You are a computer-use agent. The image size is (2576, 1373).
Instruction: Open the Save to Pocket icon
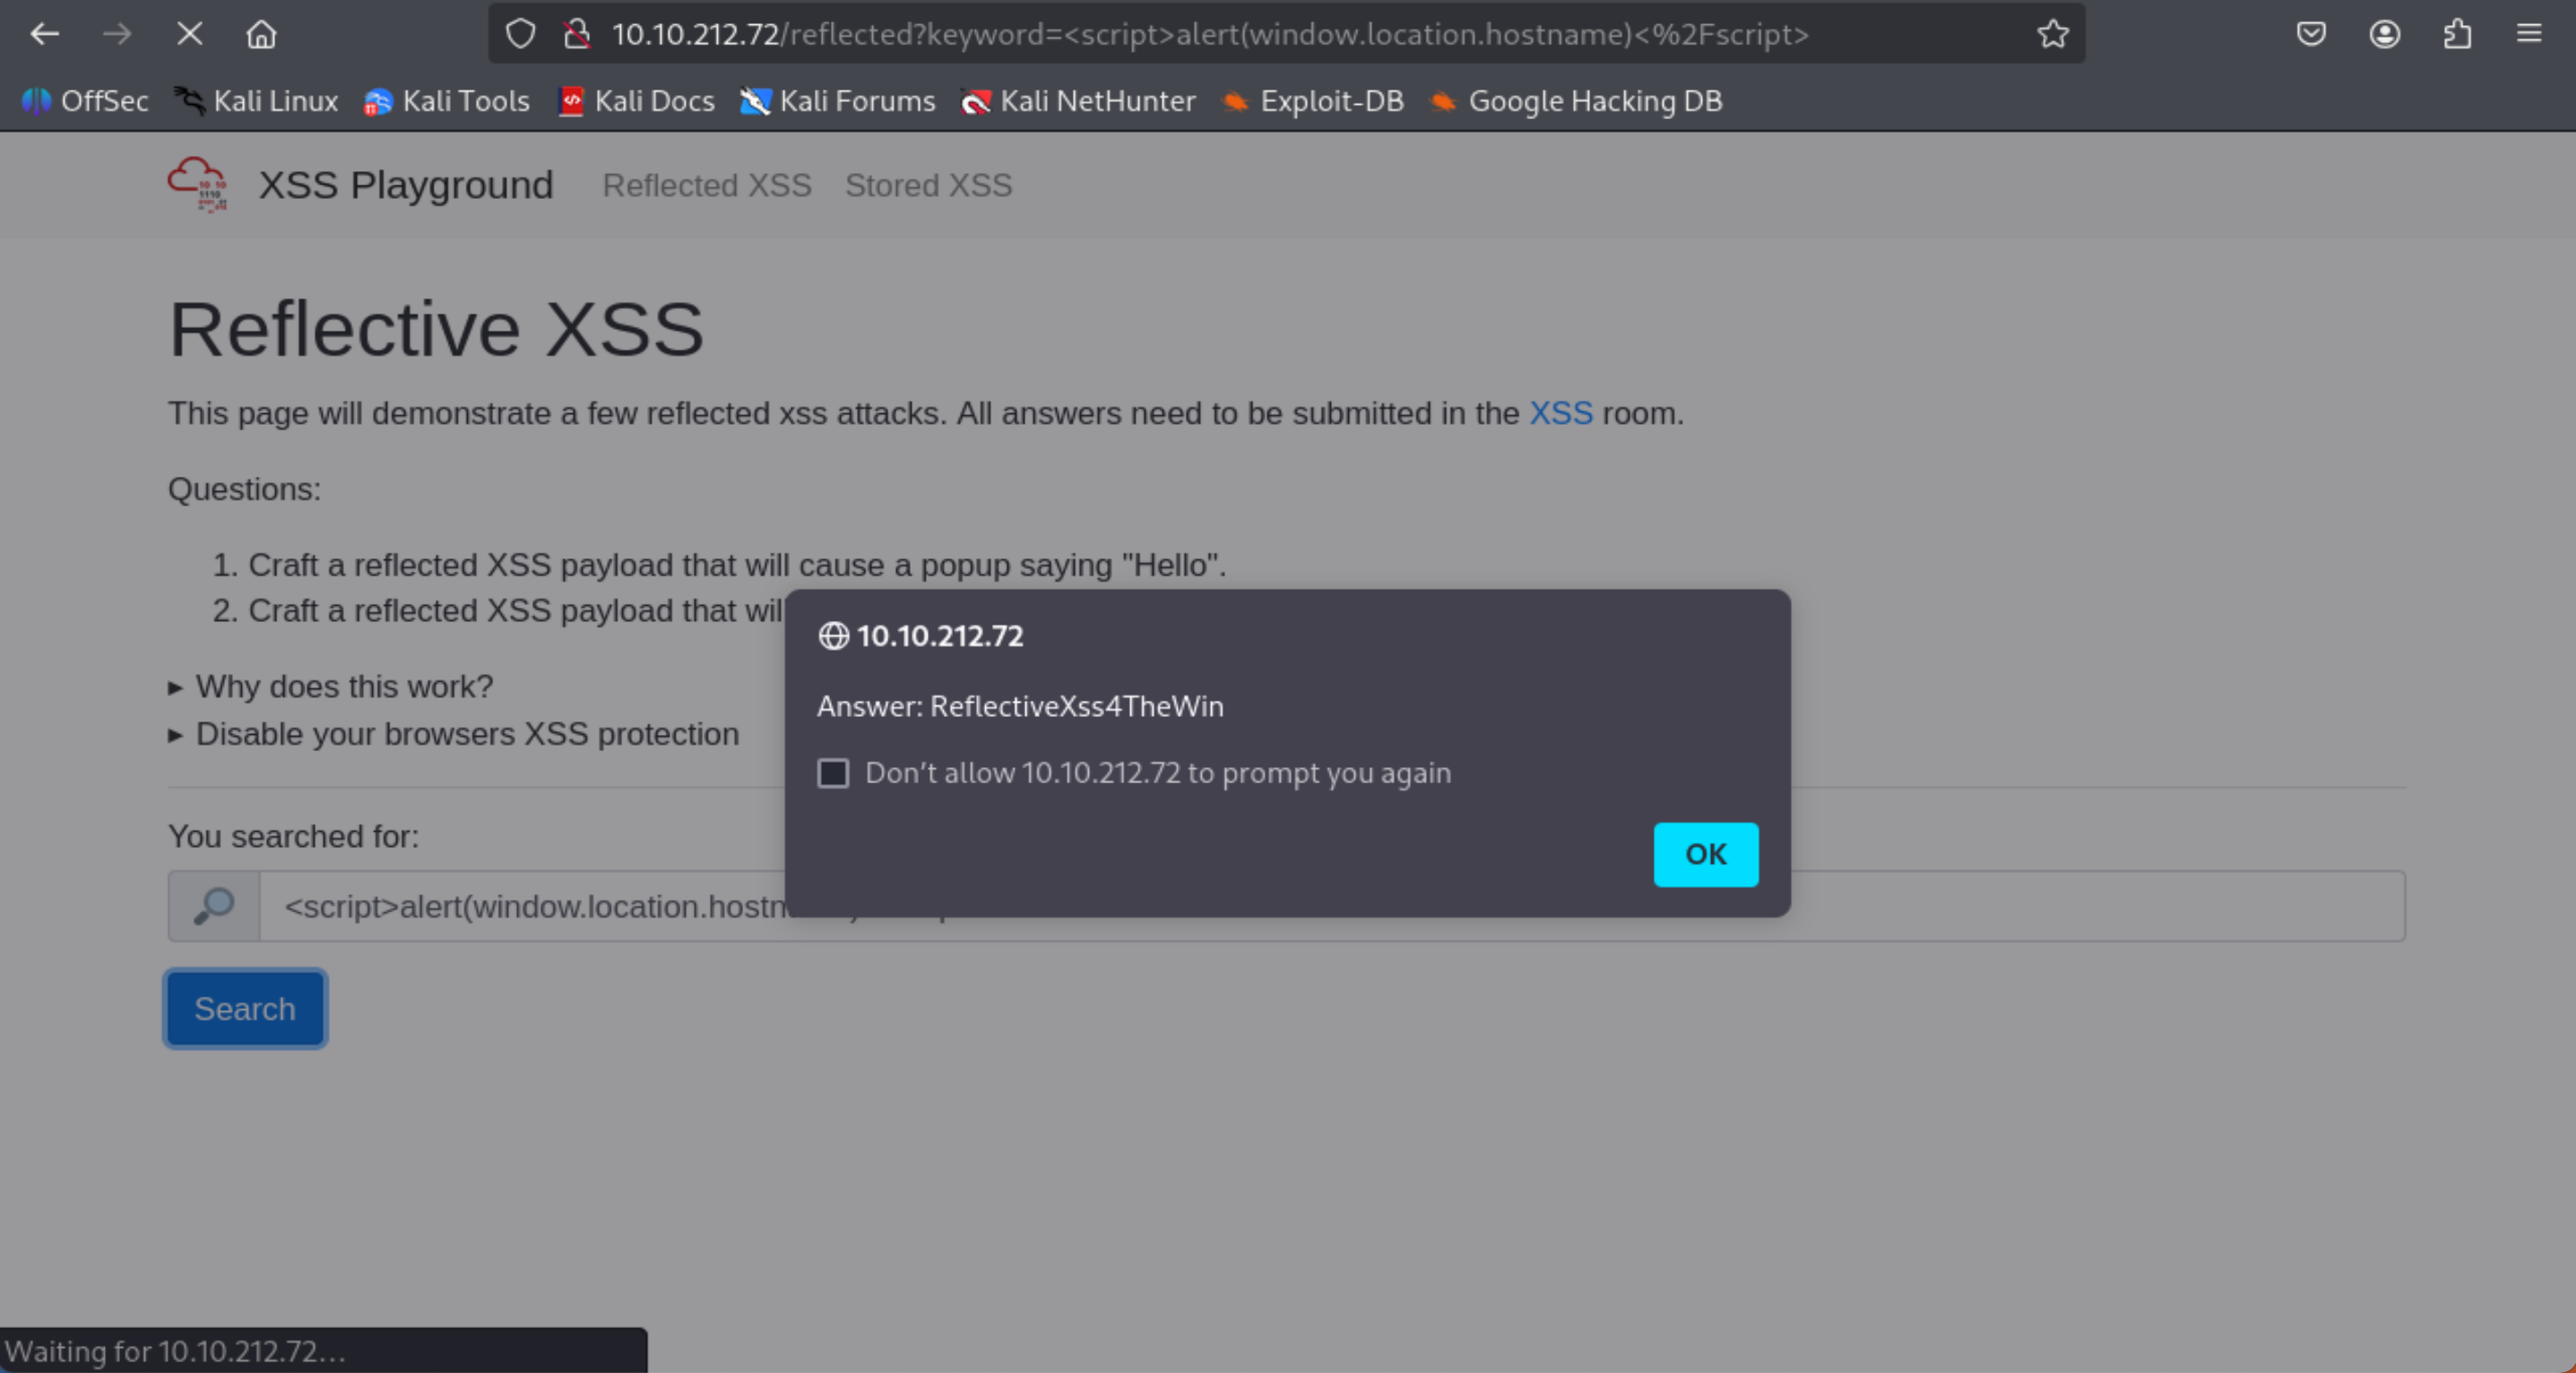click(2310, 34)
